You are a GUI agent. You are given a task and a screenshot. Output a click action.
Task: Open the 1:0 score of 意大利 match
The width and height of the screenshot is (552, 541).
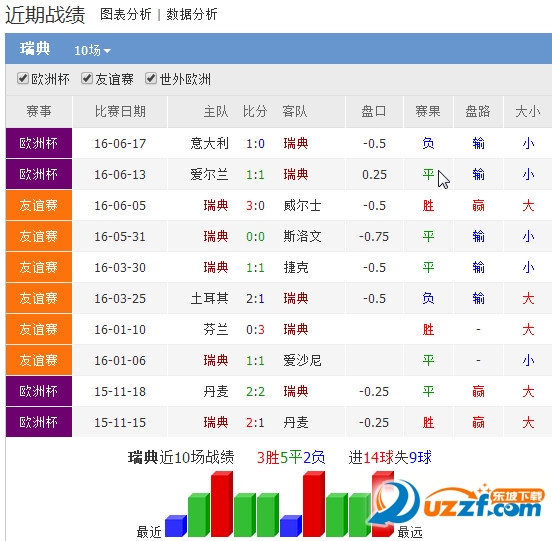(255, 143)
